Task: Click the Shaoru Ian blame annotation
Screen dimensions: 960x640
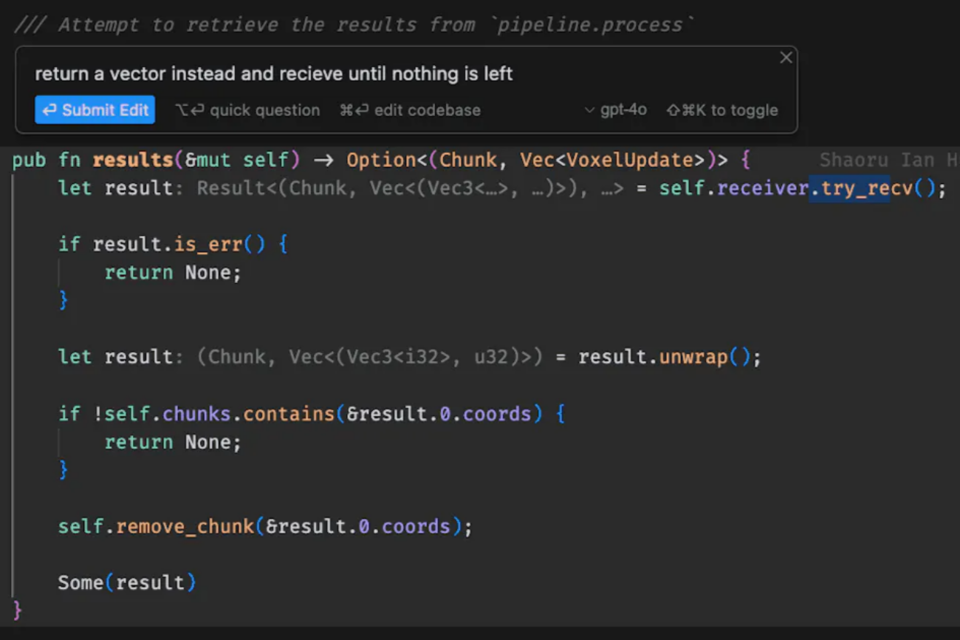Action: 885,160
